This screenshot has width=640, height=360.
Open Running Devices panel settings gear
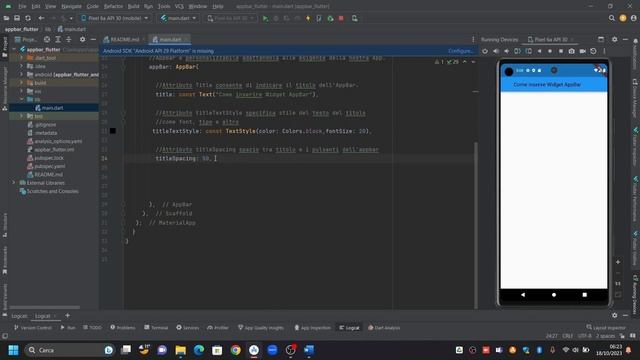tap(615, 39)
